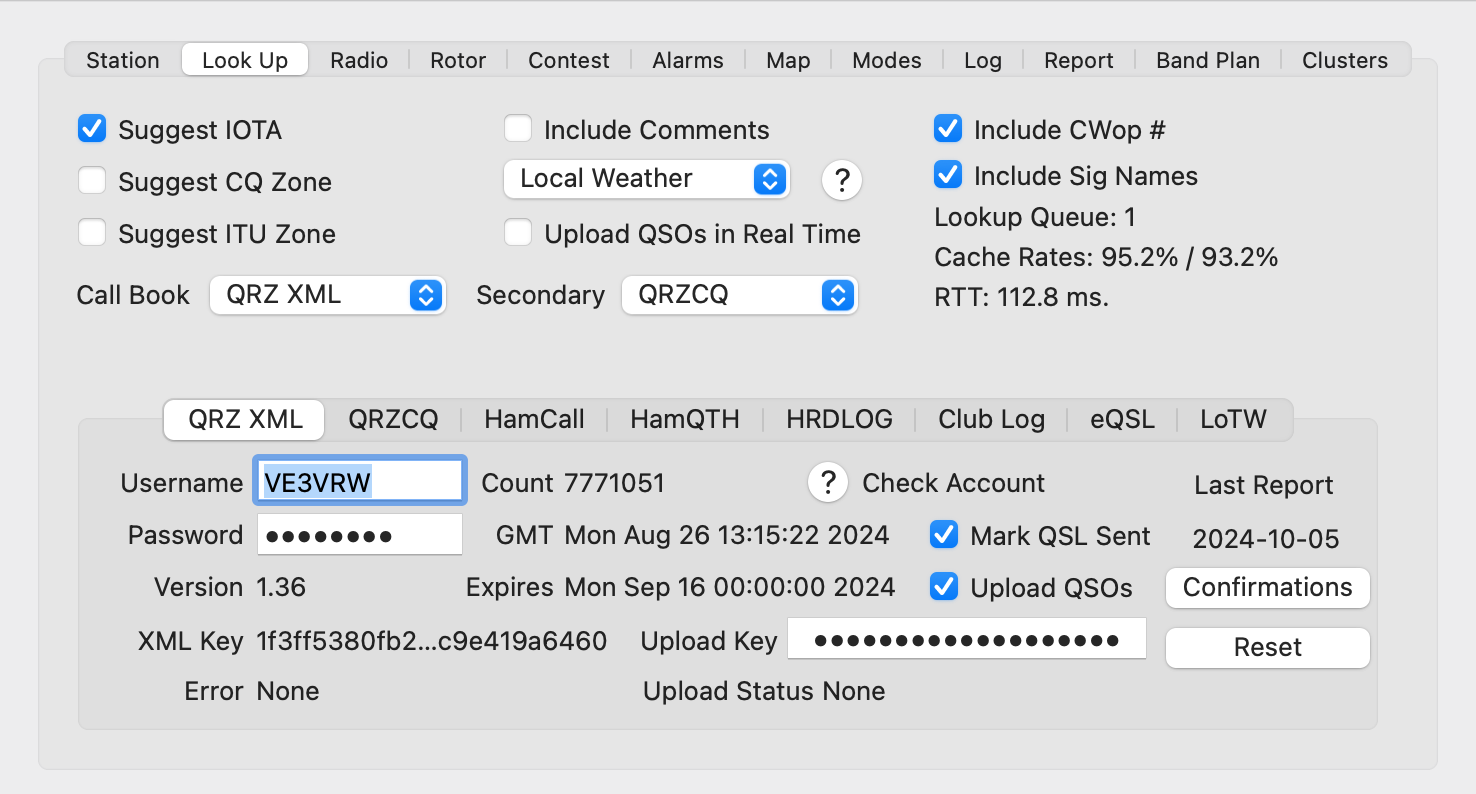Open the Local Weather popup menu
The width and height of the screenshot is (1476, 794).
coord(646,179)
